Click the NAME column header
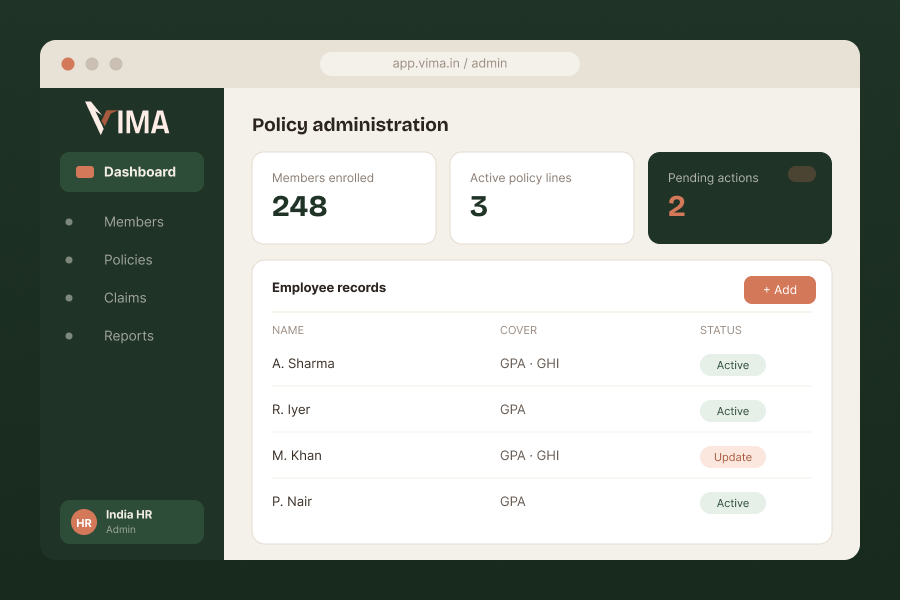The width and height of the screenshot is (900, 600). (x=288, y=330)
